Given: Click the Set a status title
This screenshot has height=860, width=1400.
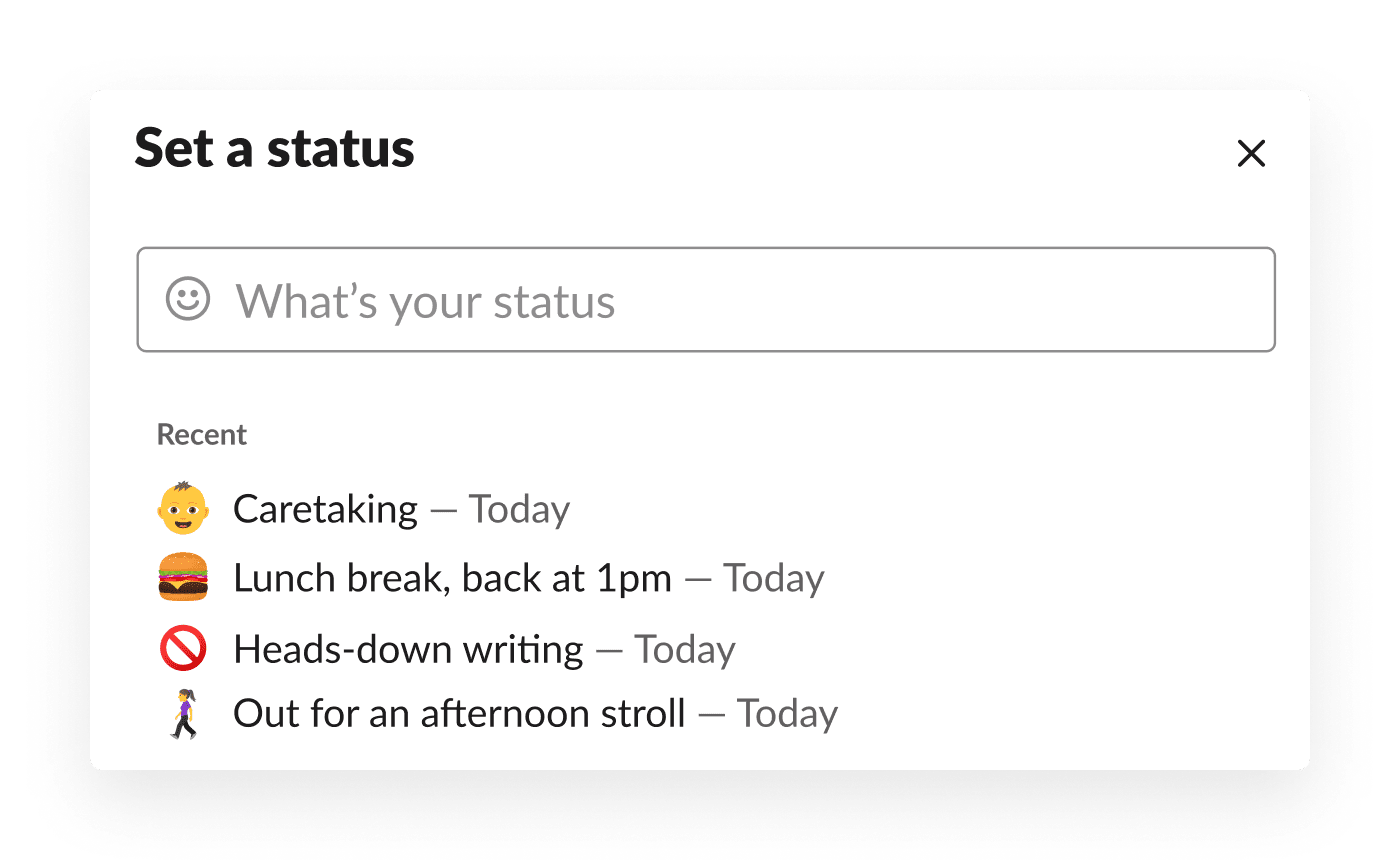Looking at the screenshot, I should [274, 148].
